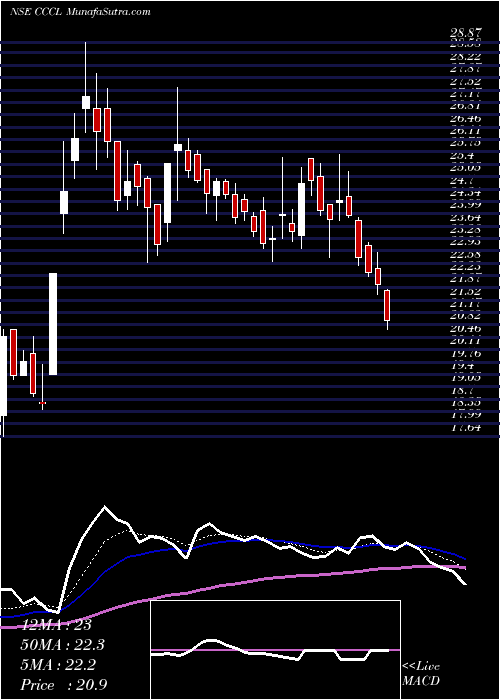Screen dimensions: 500x700
Task: Click the NSE CCCL MunafaSutra.com title text
Action: [x=80, y=12]
